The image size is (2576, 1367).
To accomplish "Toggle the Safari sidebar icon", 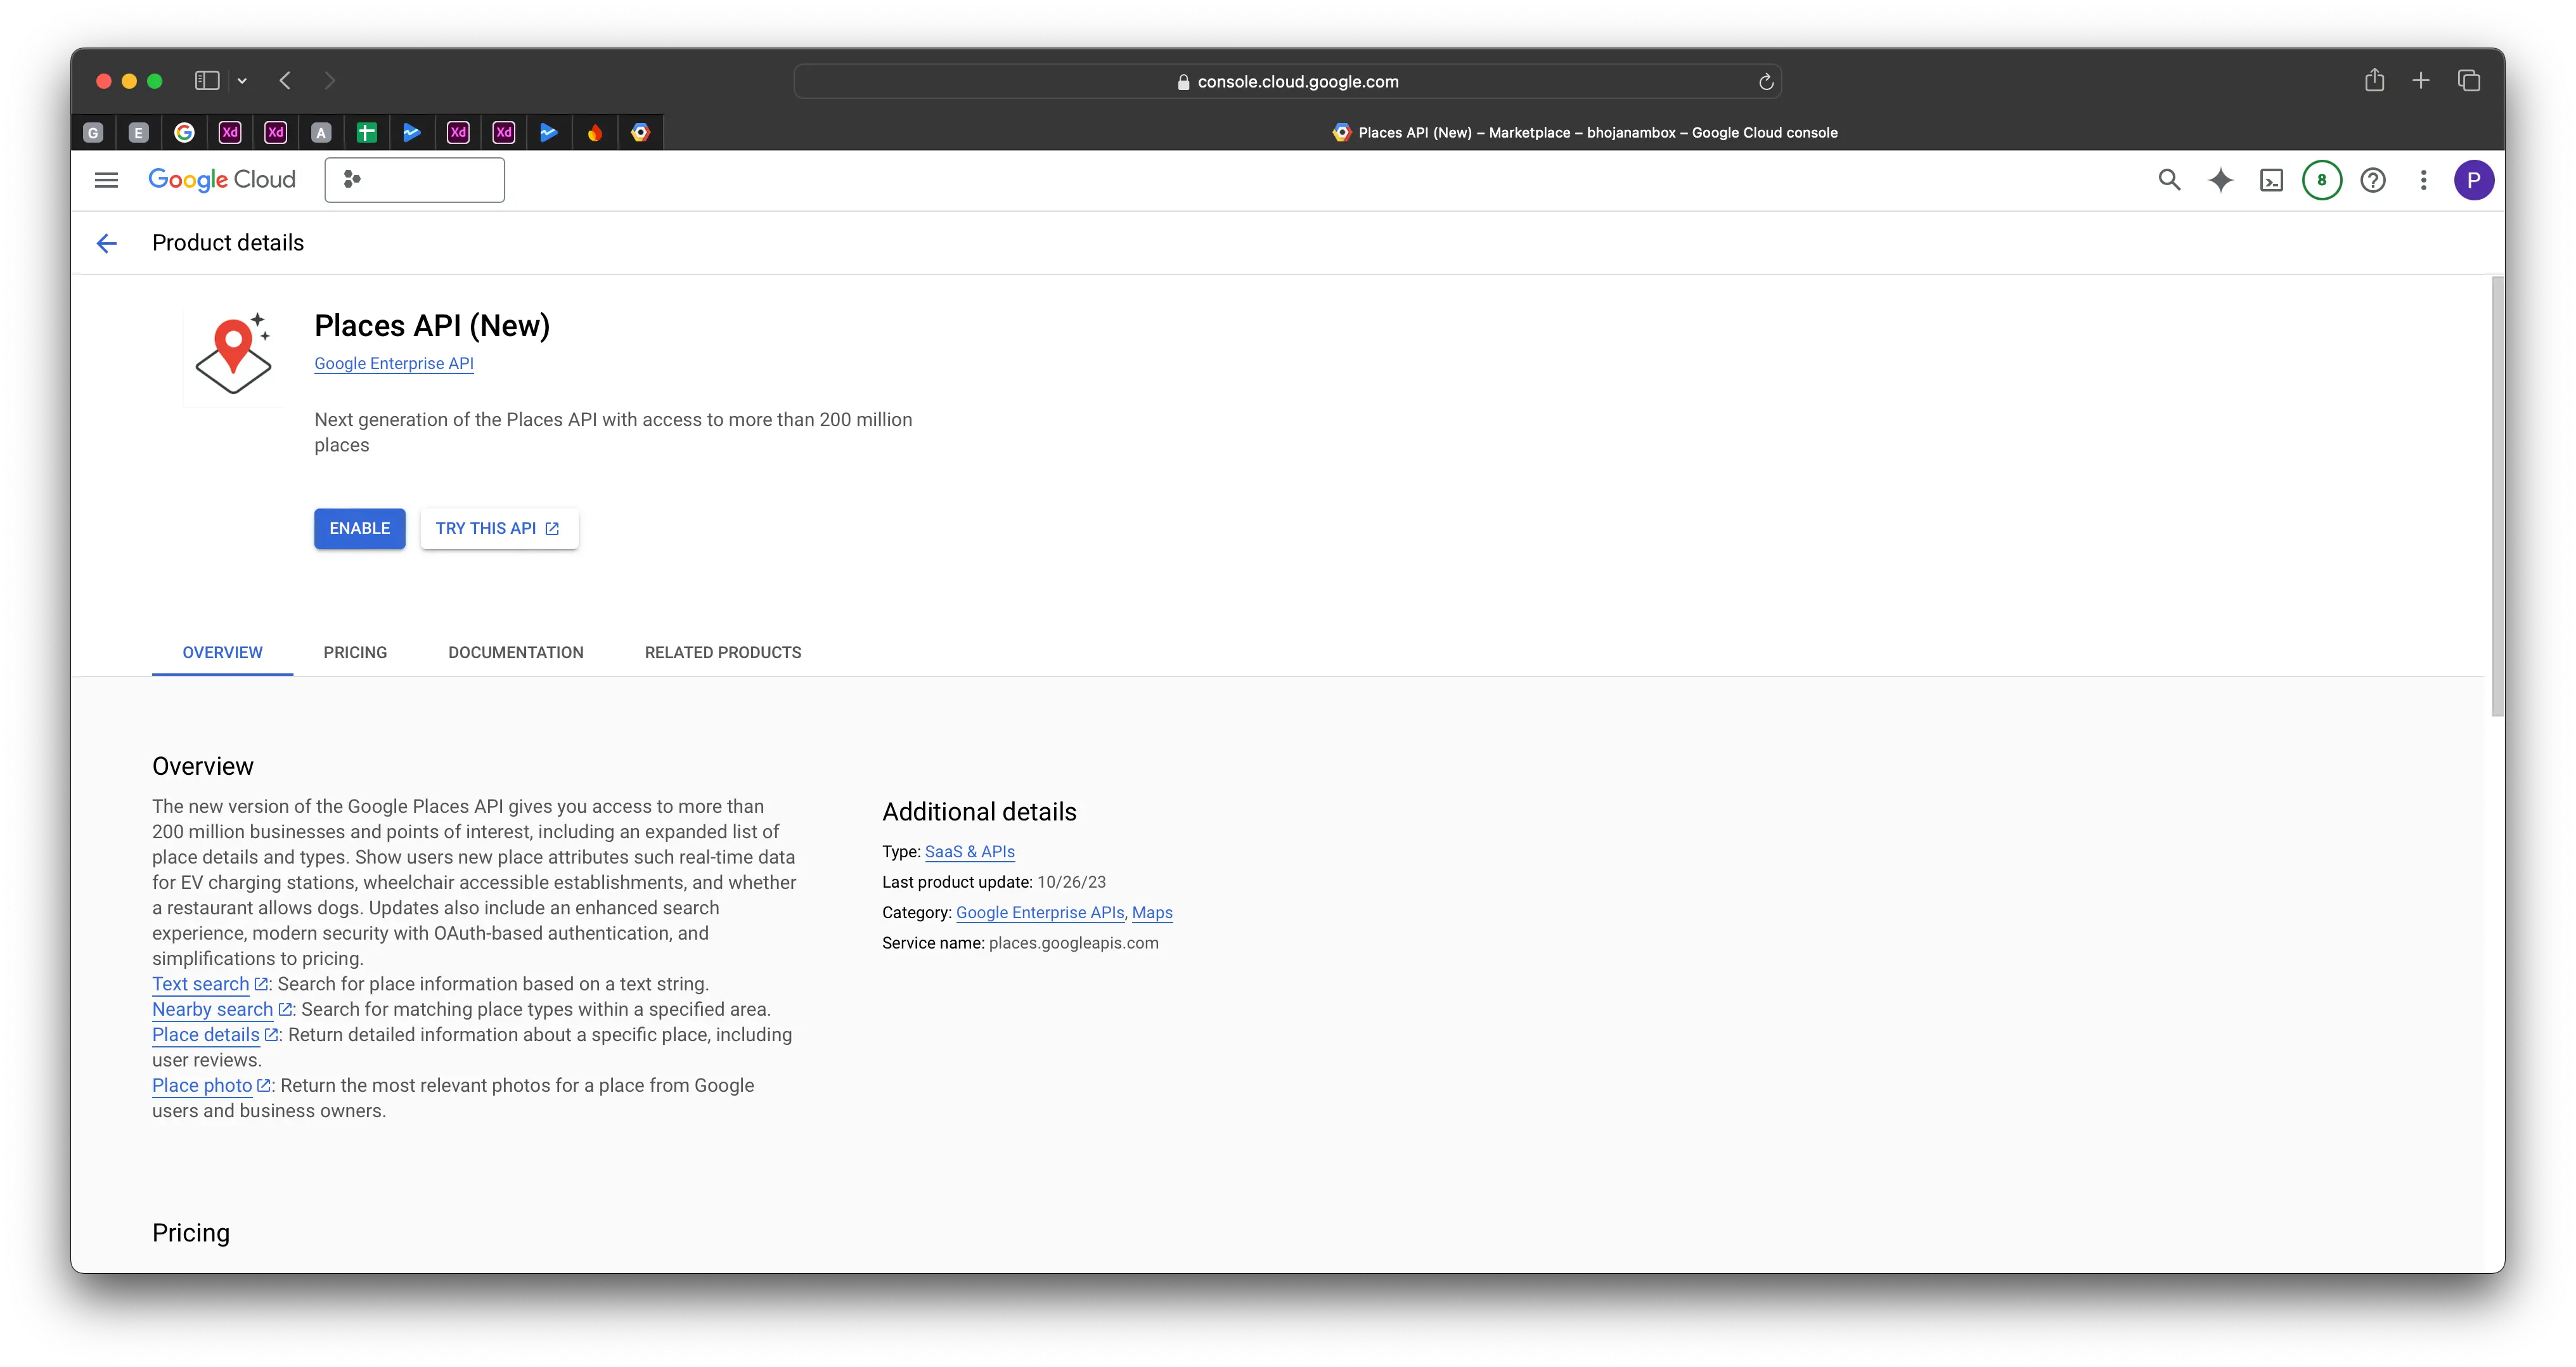I will [x=207, y=80].
